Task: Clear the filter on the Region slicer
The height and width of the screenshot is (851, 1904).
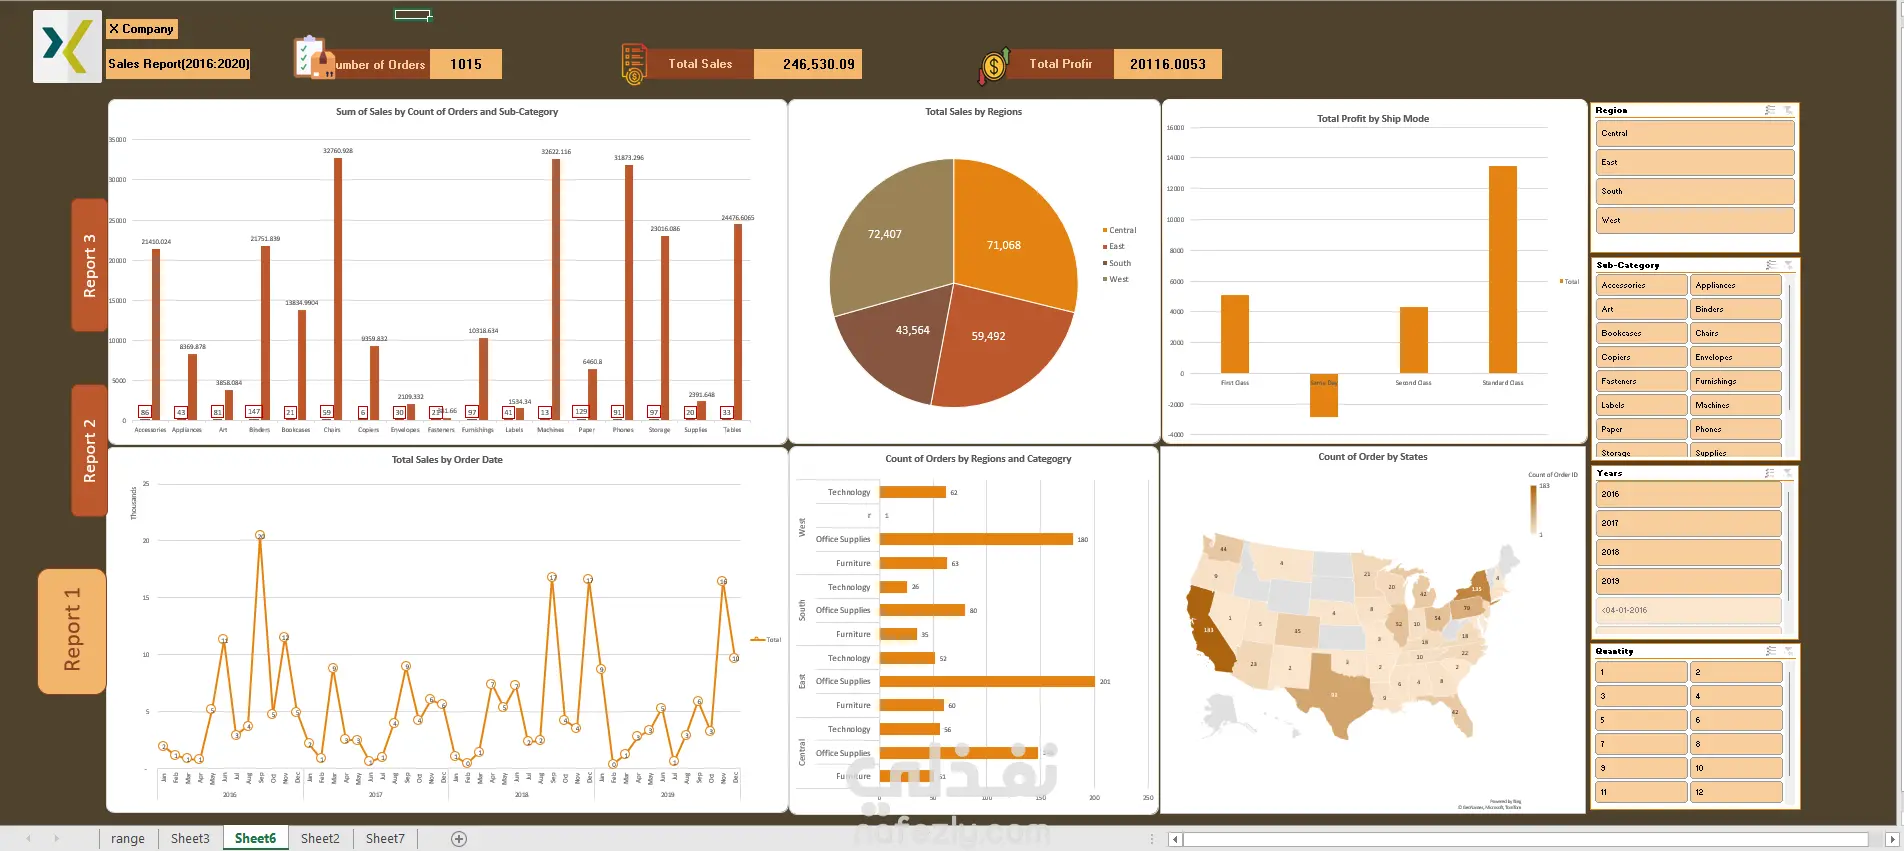Action: coord(1788,110)
